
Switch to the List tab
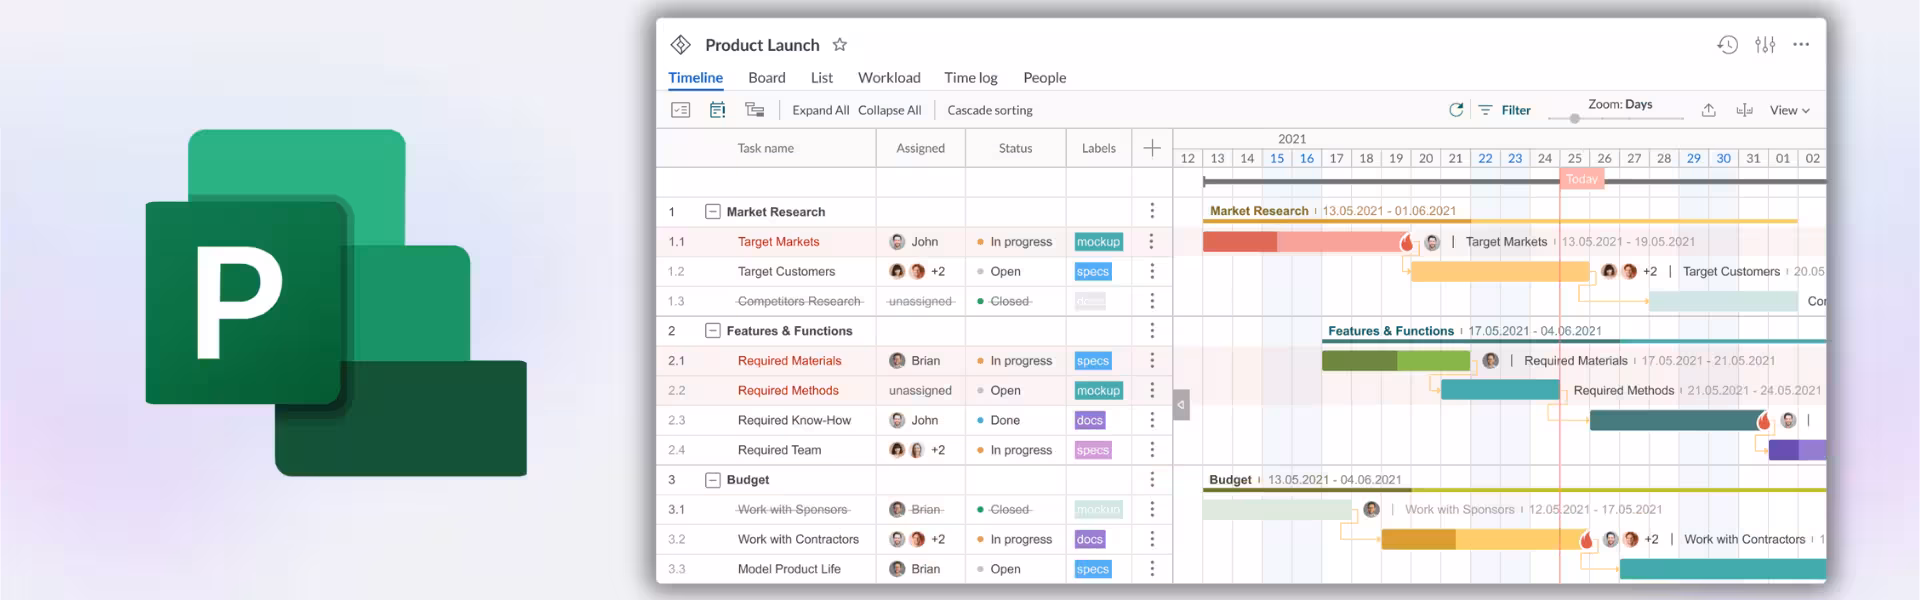click(822, 77)
